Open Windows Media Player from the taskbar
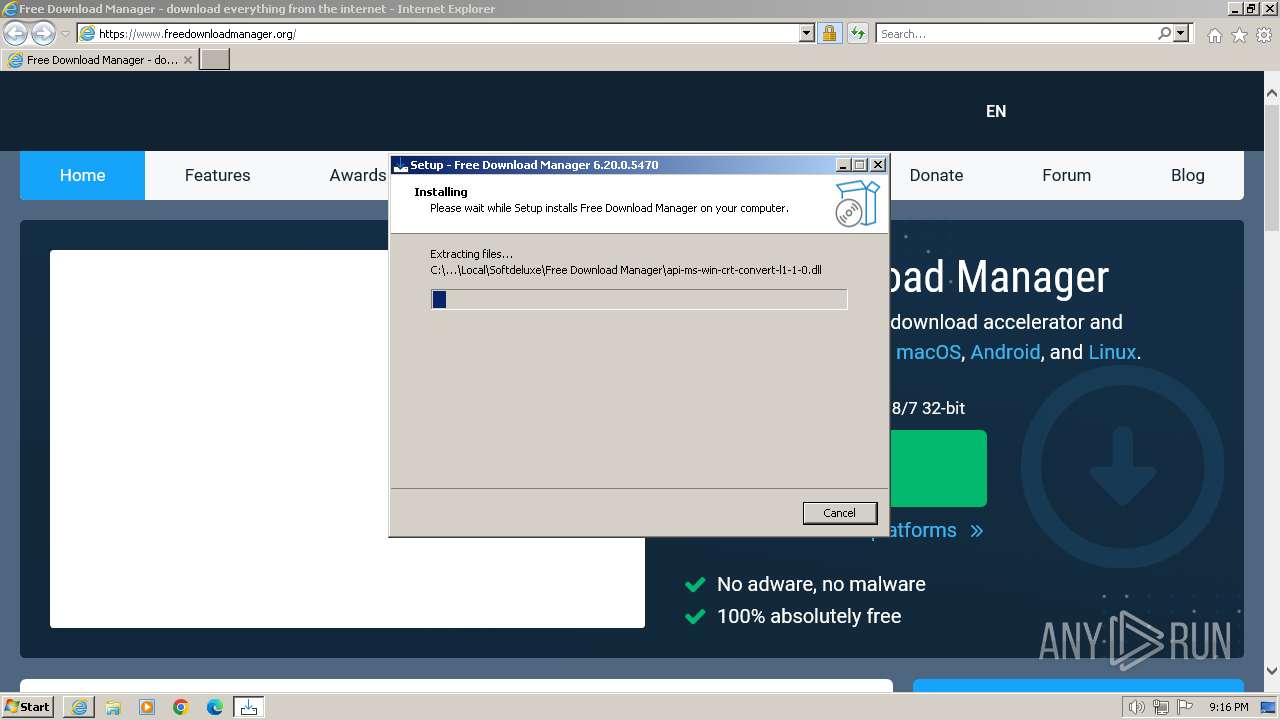The height and width of the screenshot is (720, 1280). (147, 707)
